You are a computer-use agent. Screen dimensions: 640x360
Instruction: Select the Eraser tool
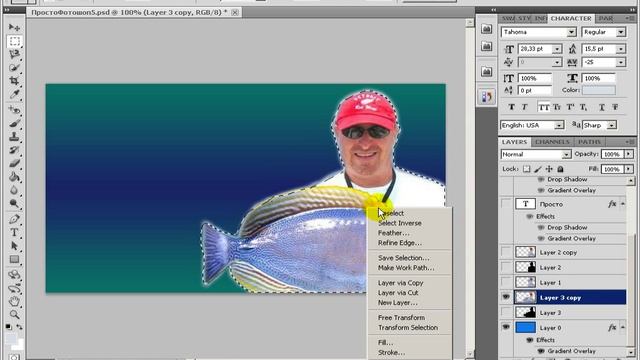[x=14, y=164]
